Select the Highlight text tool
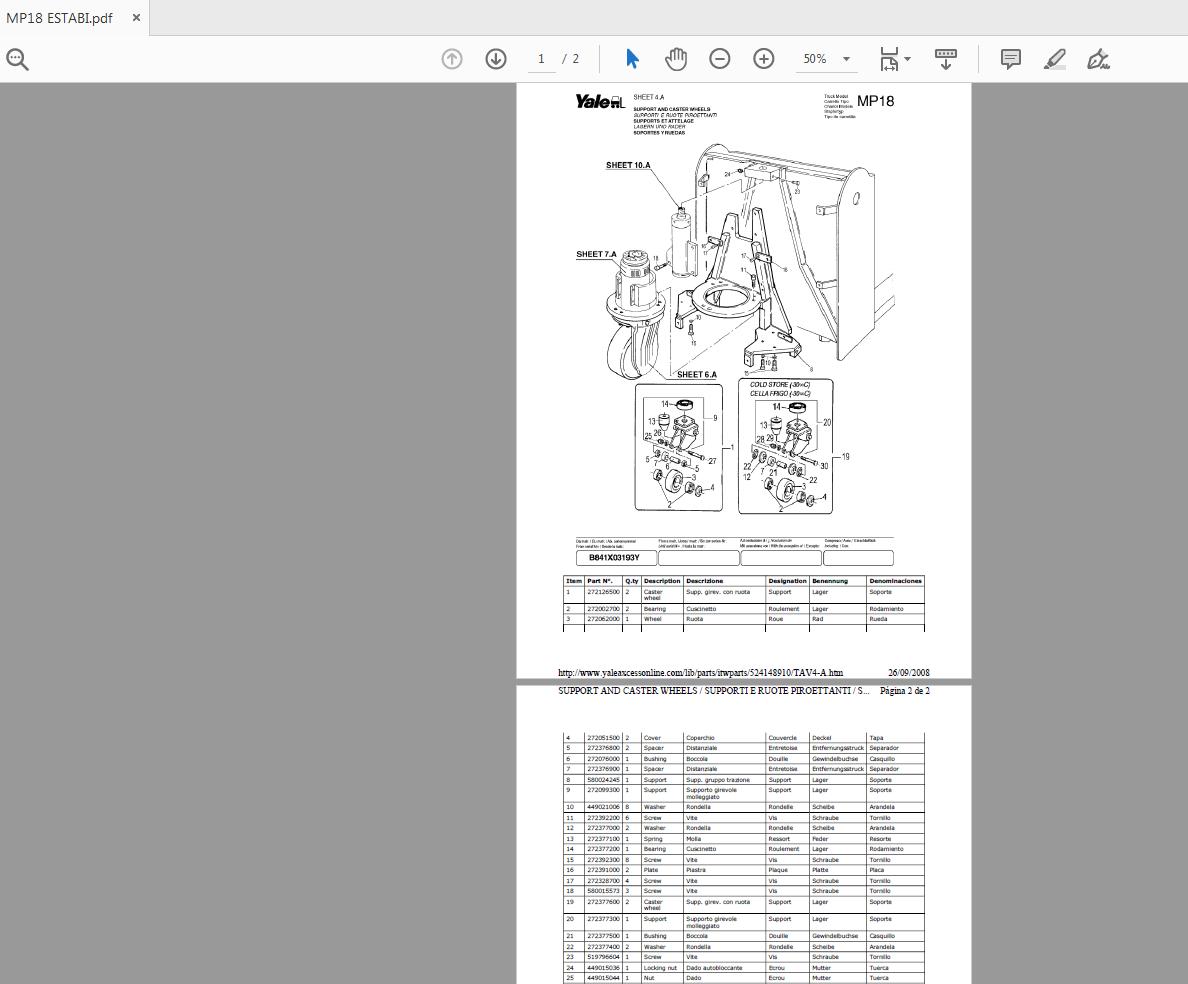The height and width of the screenshot is (984, 1188). pyautogui.click(x=1054, y=59)
